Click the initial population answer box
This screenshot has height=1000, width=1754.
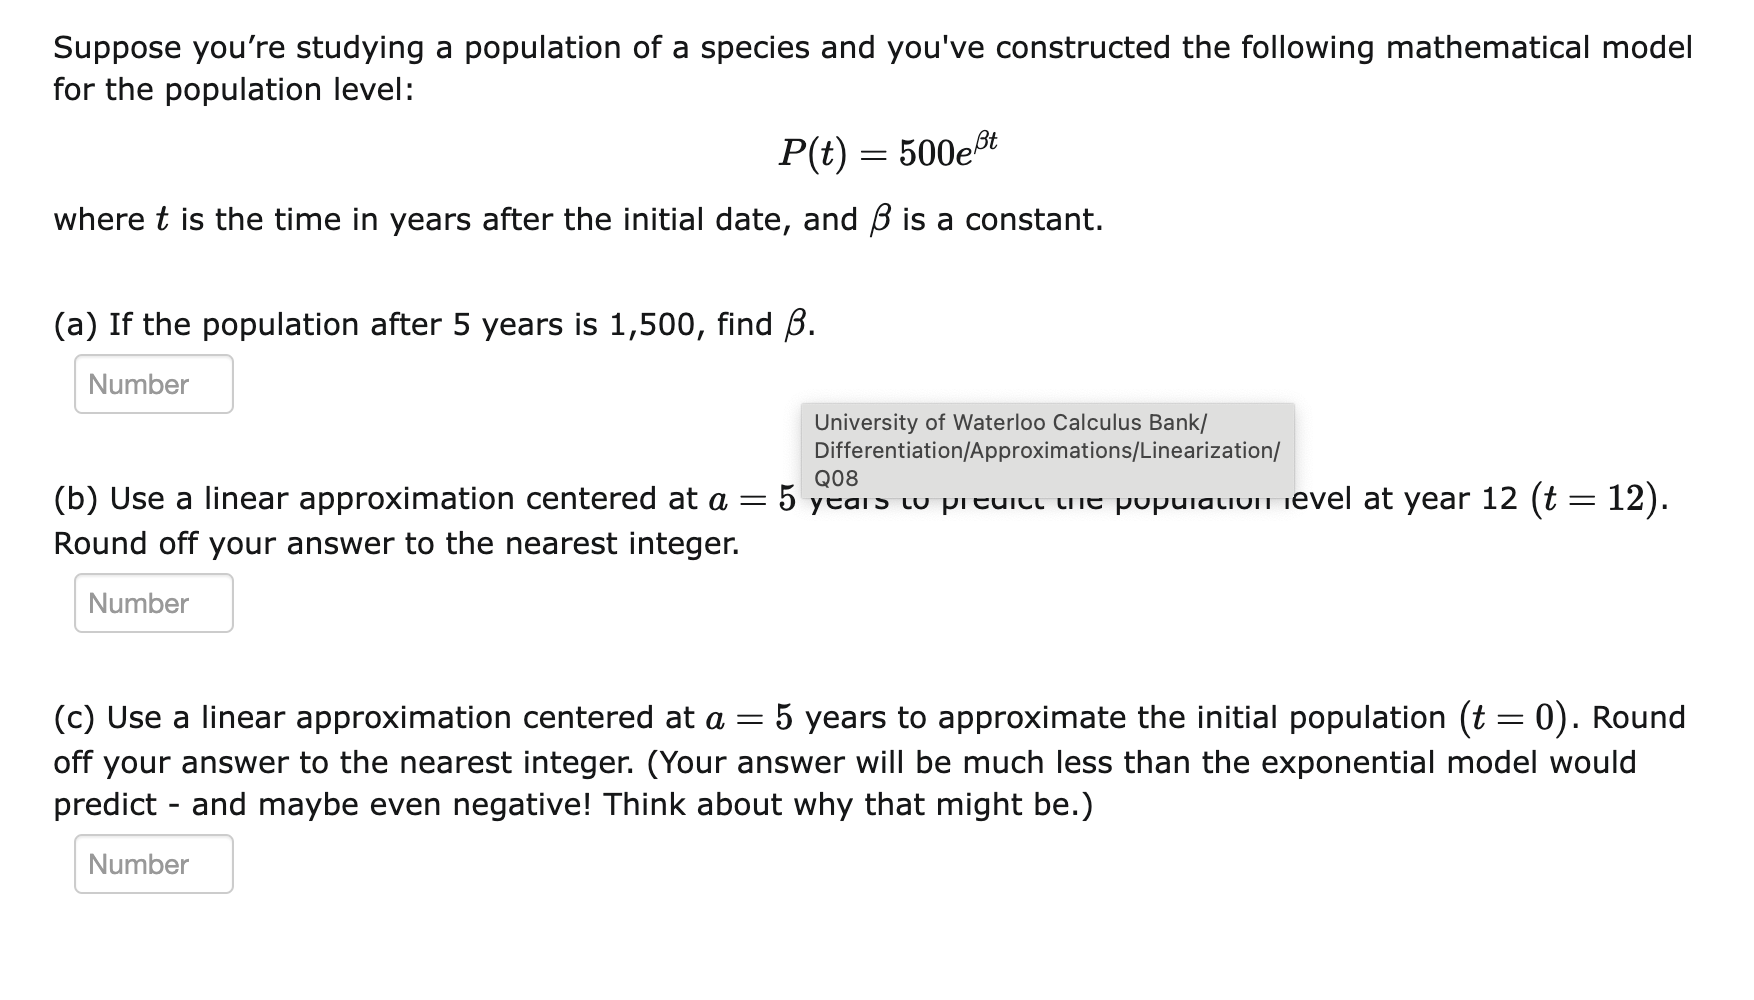tap(152, 864)
